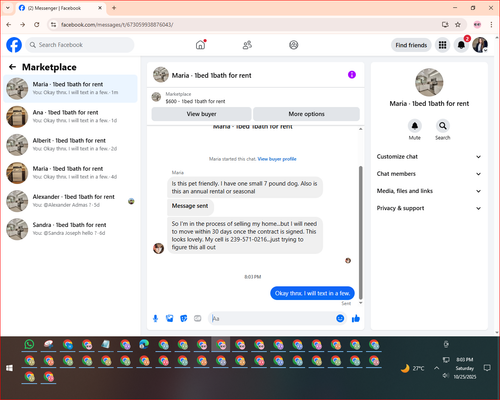Click the More options button
This screenshot has width=500, height=400.
[306, 114]
